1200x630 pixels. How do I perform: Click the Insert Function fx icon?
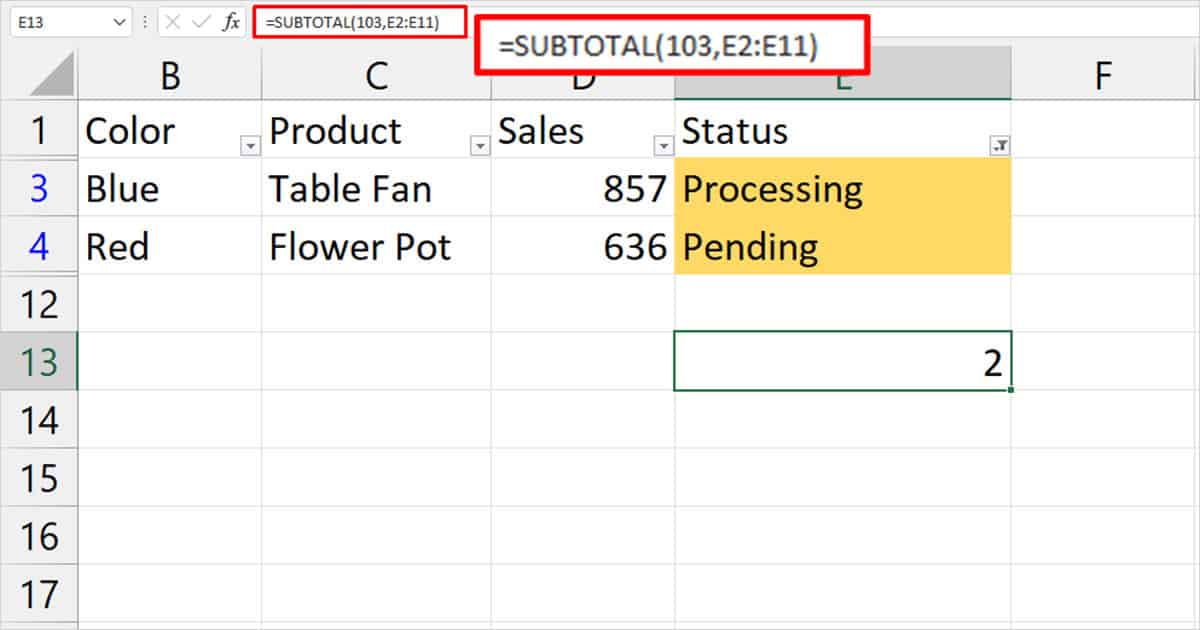pyautogui.click(x=231, y=21)
